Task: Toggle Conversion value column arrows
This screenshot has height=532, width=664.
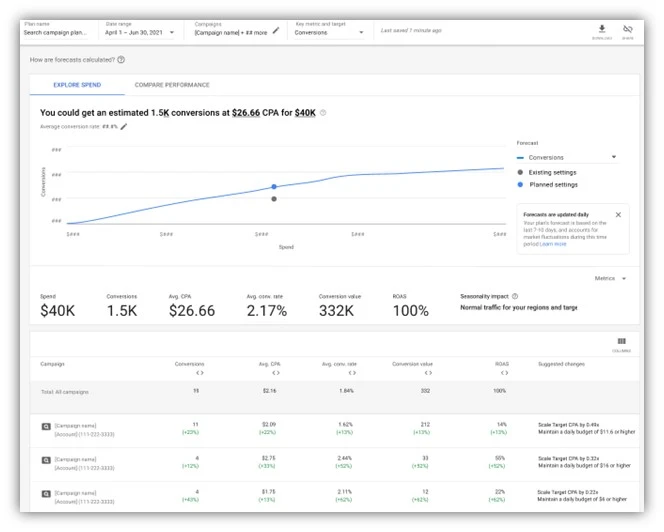Action: [429, 373]
